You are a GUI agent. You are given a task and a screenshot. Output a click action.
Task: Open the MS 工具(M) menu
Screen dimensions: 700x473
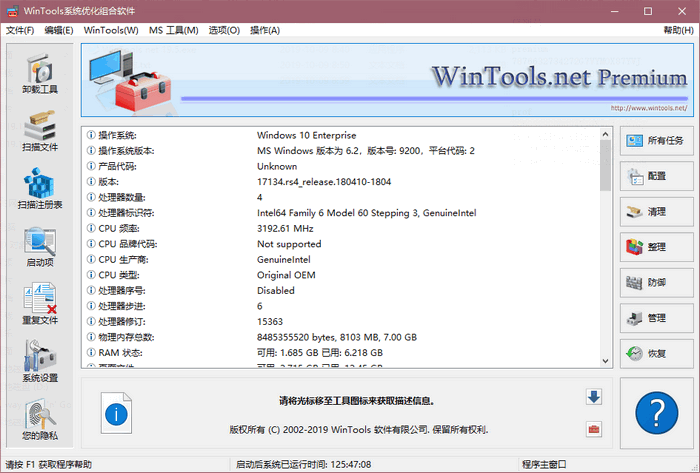(173, 30)
